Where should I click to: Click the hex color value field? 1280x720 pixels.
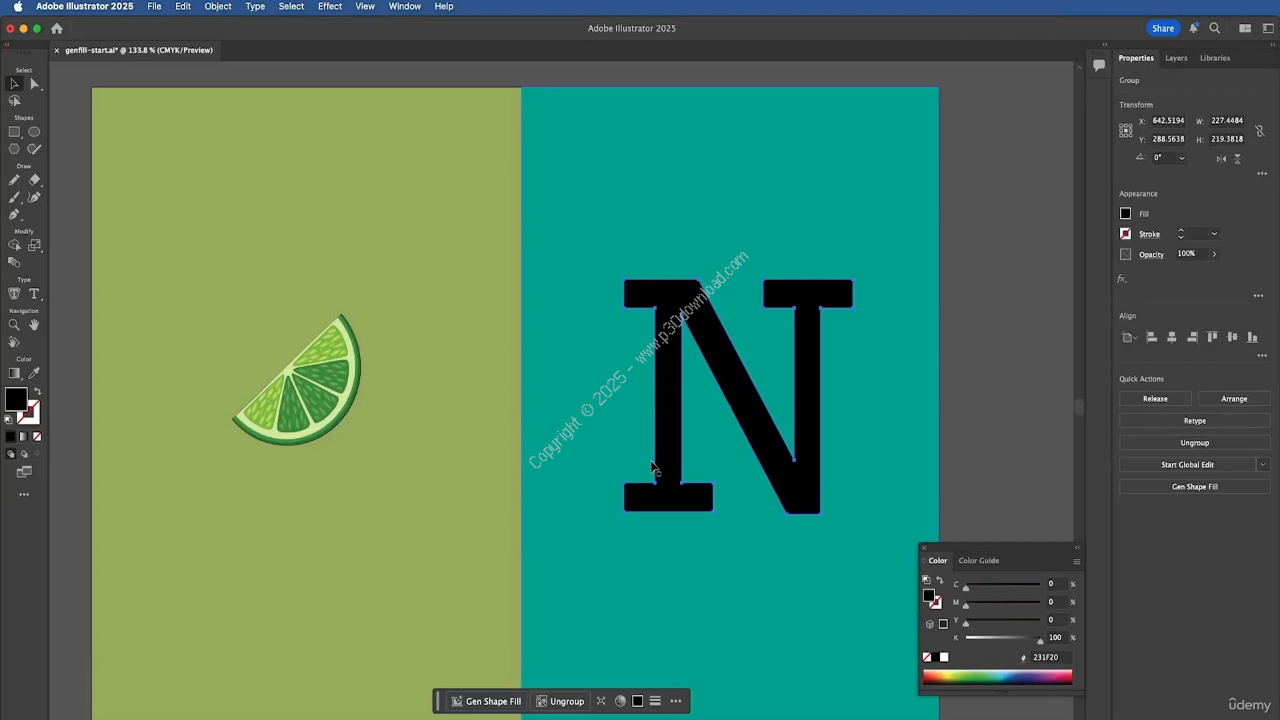click(1047, 658)
